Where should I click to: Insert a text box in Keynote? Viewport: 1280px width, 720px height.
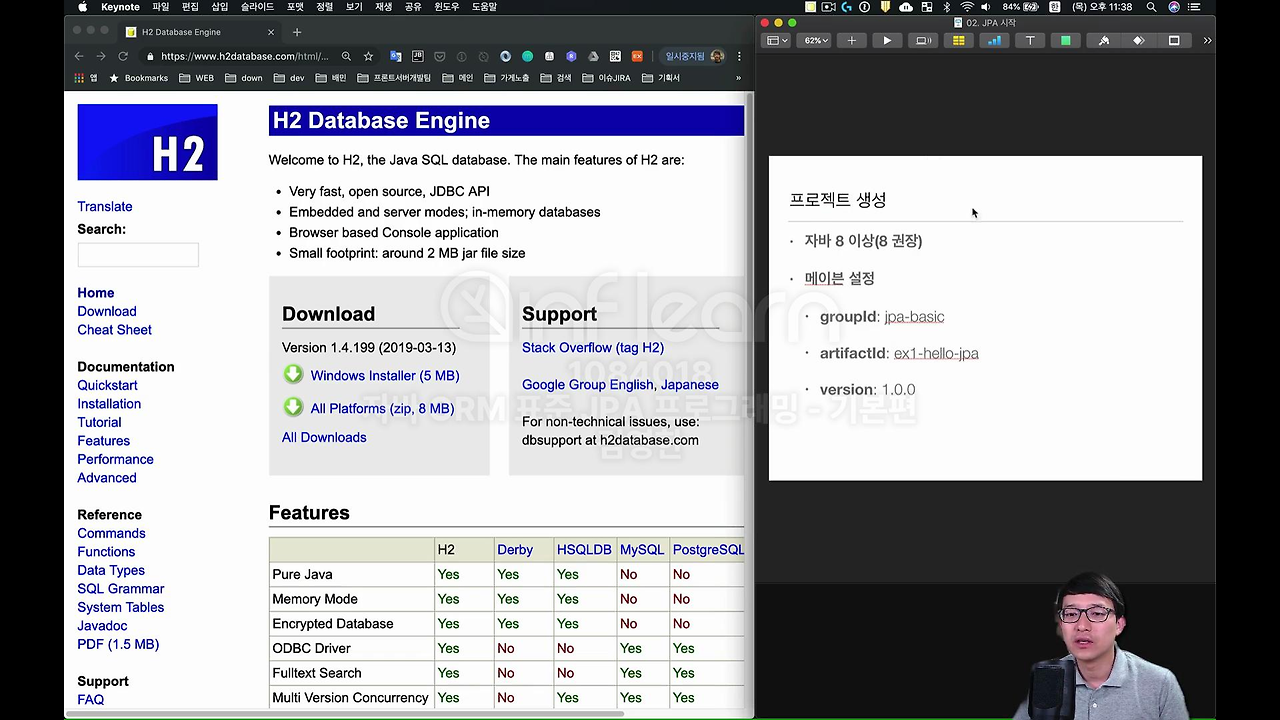[x=1030, y=41]
